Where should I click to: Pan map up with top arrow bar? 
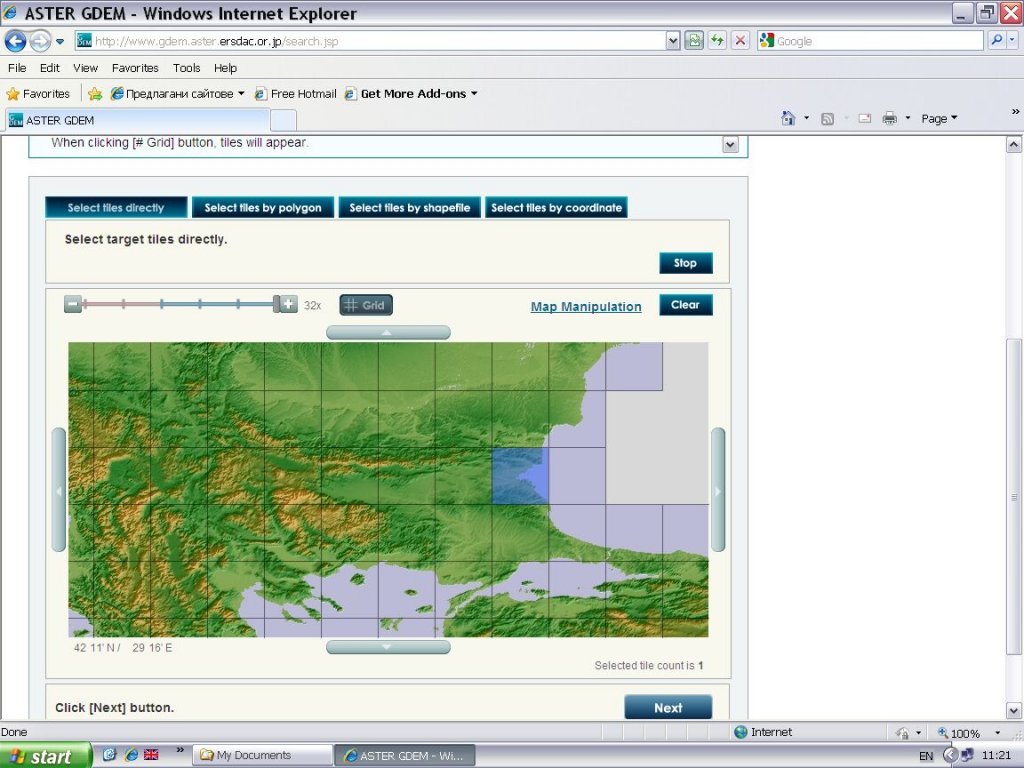coord(388,332)
